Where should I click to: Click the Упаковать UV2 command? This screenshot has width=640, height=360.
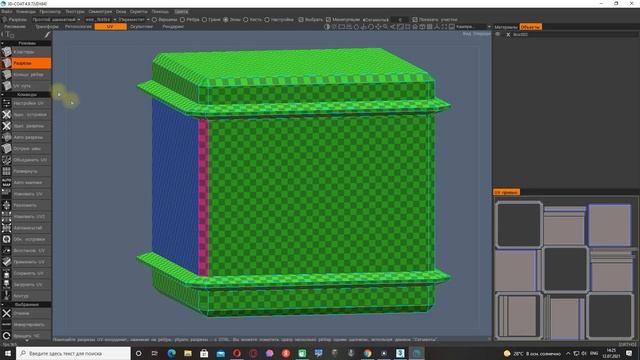(26, 217)
